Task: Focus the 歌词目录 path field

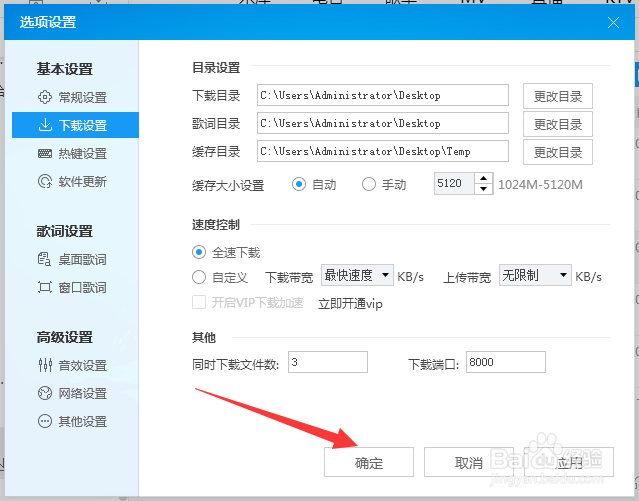Action: (383, 123)
